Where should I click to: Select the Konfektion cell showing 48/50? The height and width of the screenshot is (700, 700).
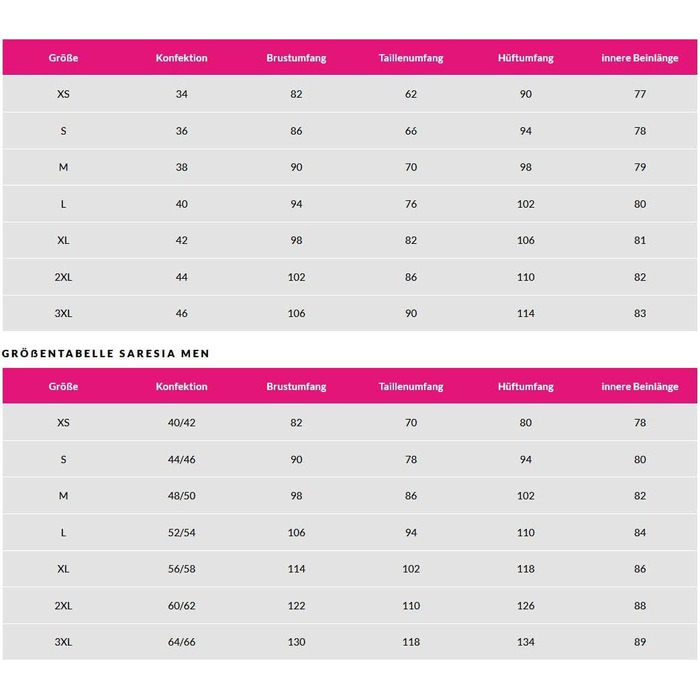click(182, 496)
